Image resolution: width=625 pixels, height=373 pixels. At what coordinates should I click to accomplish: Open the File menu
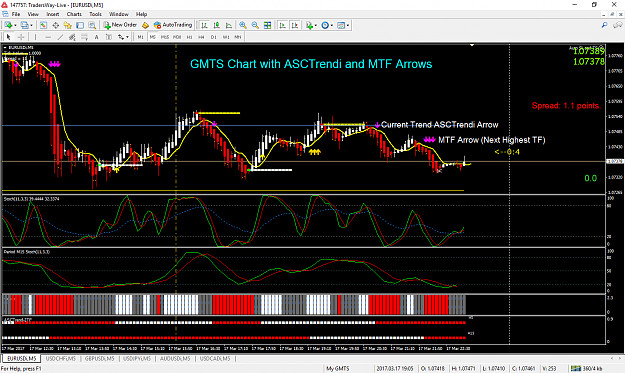[x=16, y=14]
